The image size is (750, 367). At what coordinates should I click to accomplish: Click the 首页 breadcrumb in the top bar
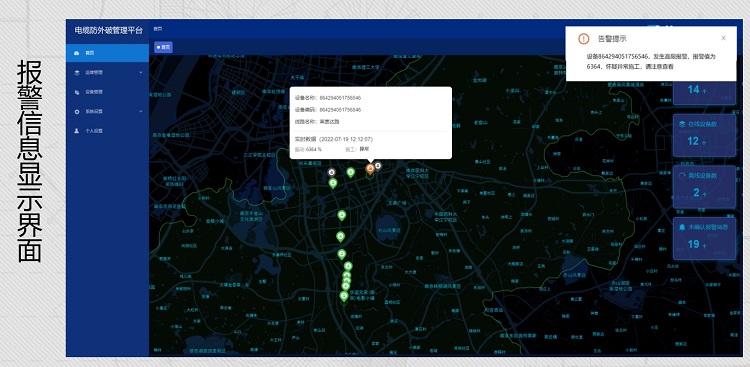[157, 29]
